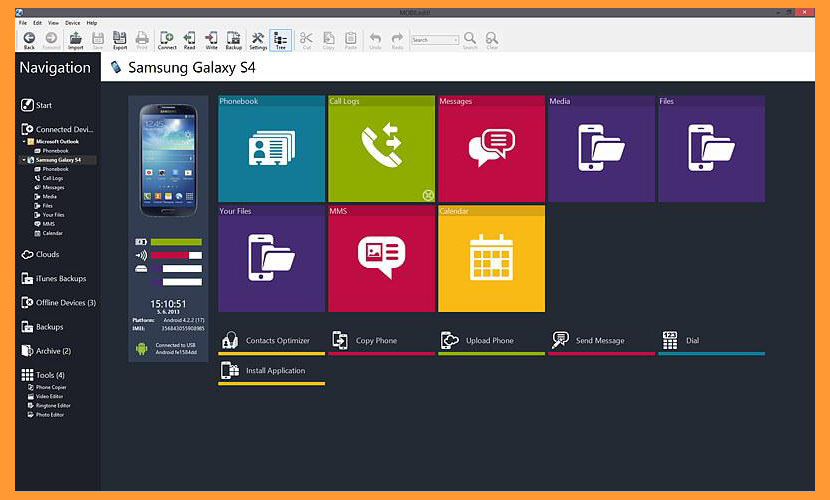Screen dimensions: 830x500
Task: Click Install Application
Action: [x=272, y=371]
